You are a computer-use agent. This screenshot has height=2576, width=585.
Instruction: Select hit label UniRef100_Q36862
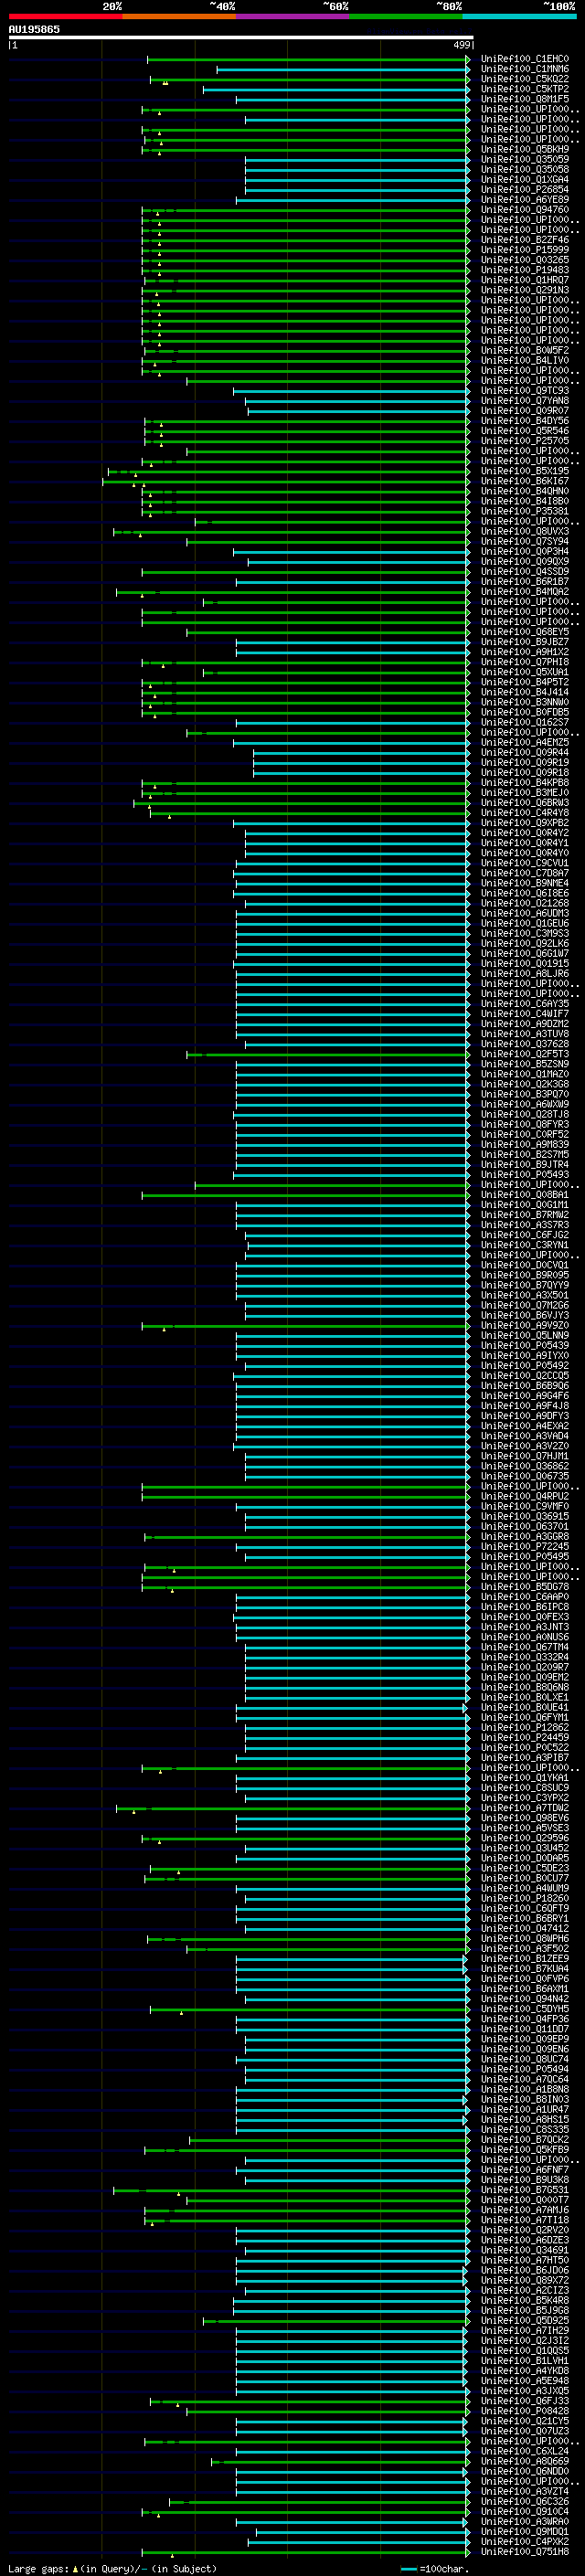coord(524,1466)
